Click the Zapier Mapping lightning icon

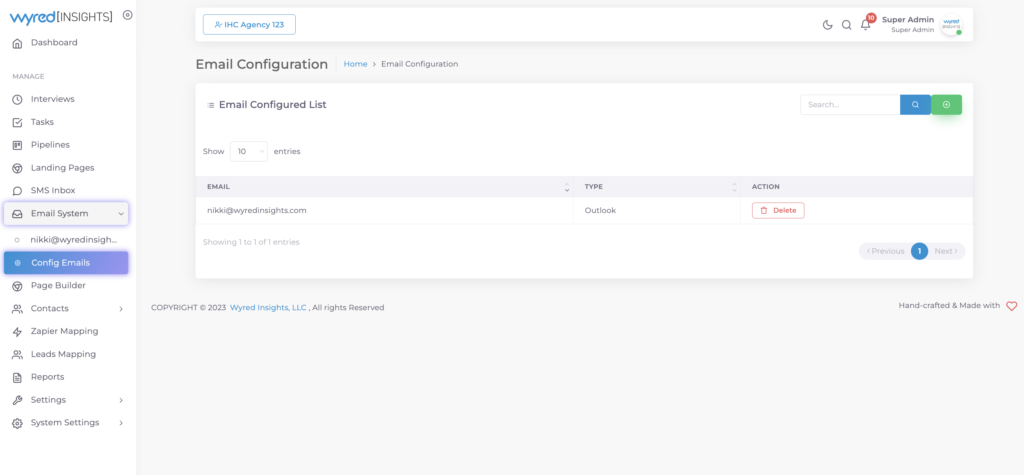(18, 331)
